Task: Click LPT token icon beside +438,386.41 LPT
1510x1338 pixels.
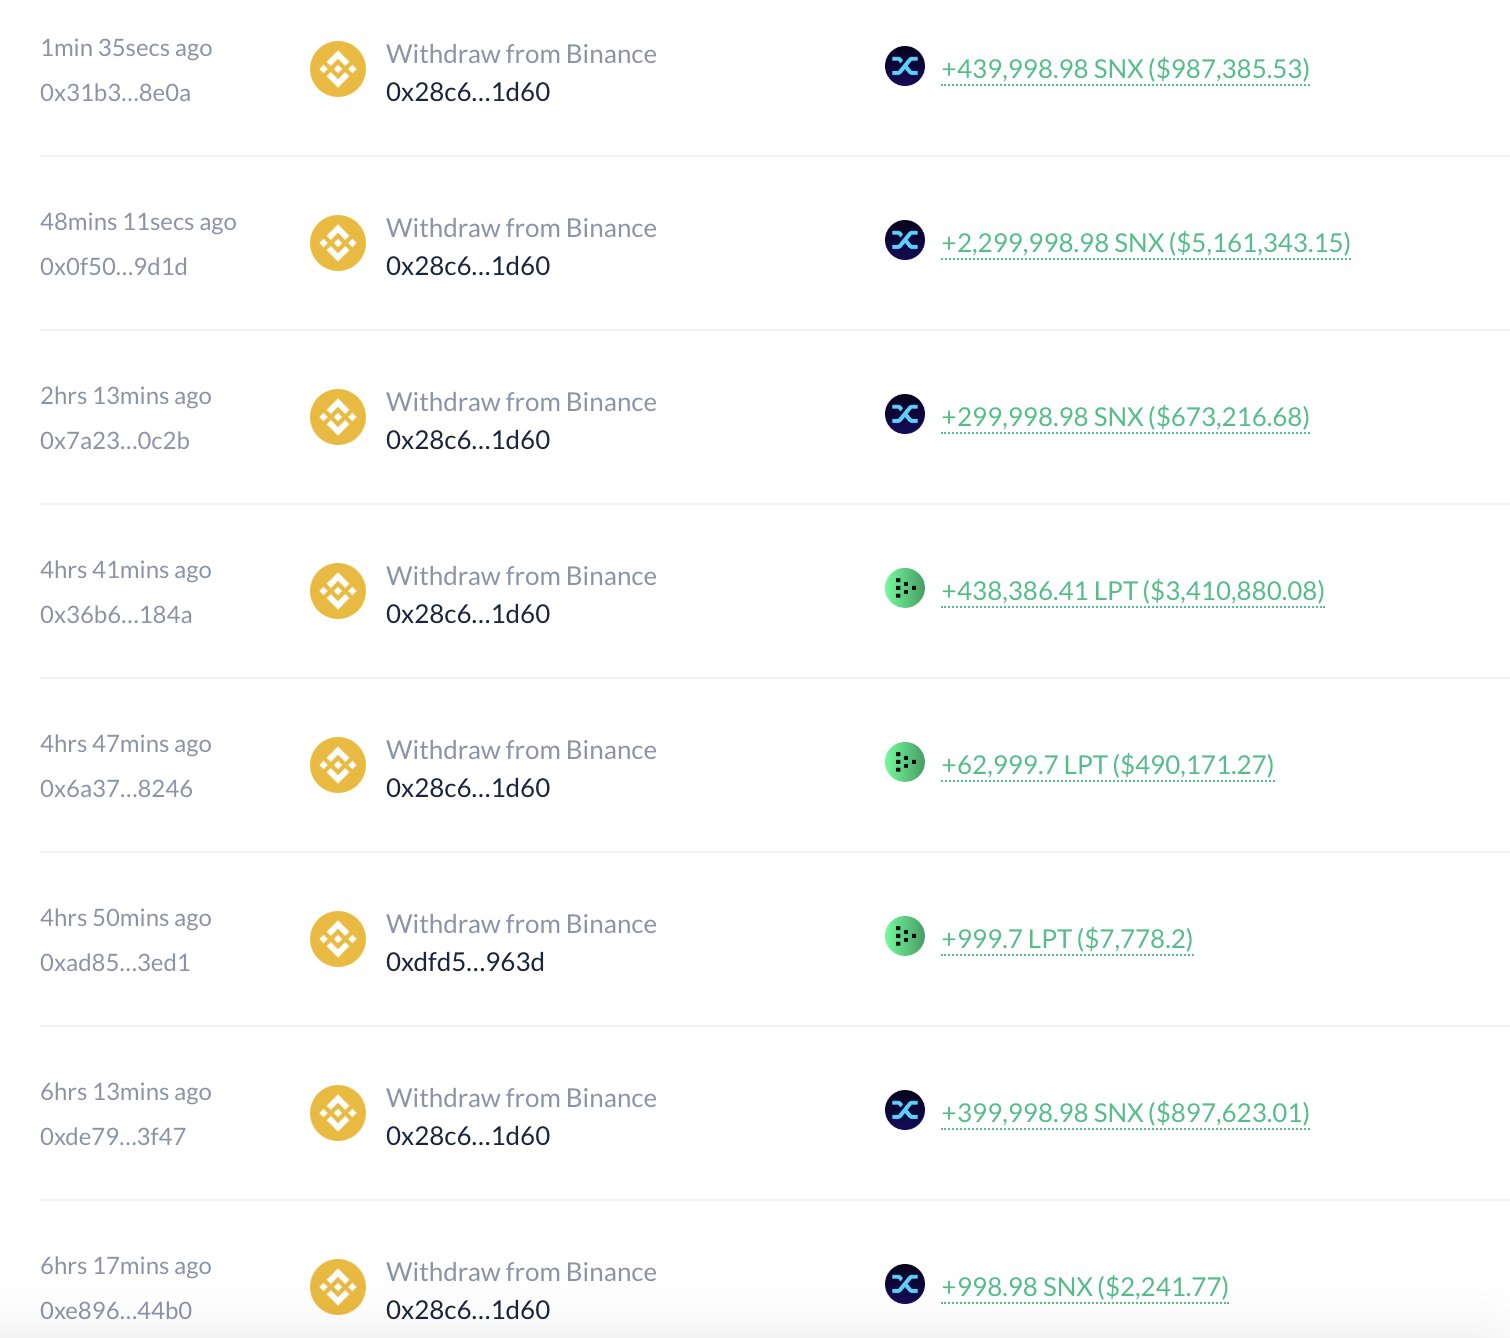Action: pyautogui.click(x=905, y=589)
